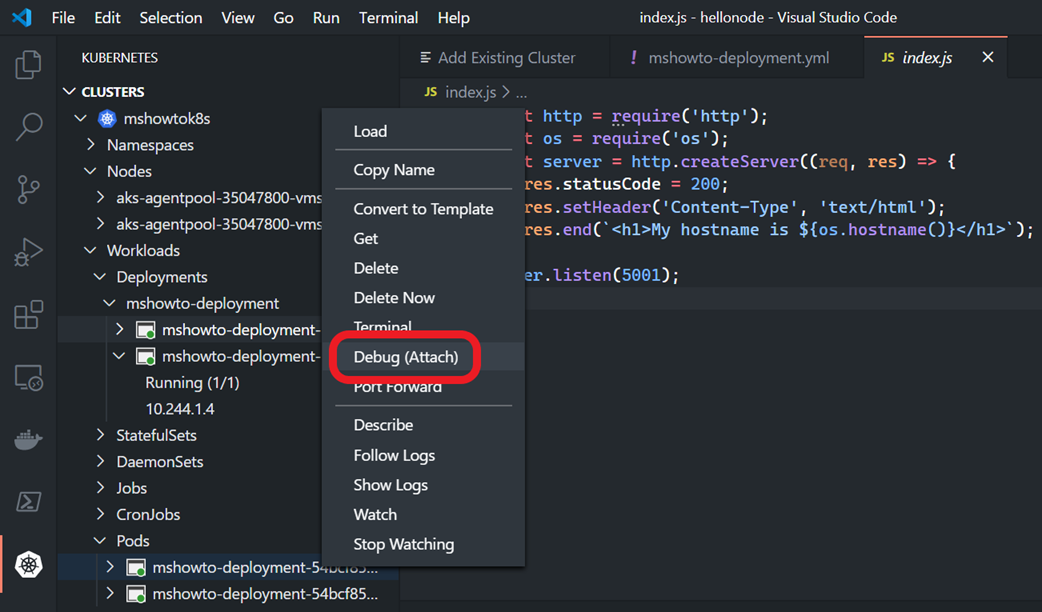Open the Edit menu

point(107,17)
